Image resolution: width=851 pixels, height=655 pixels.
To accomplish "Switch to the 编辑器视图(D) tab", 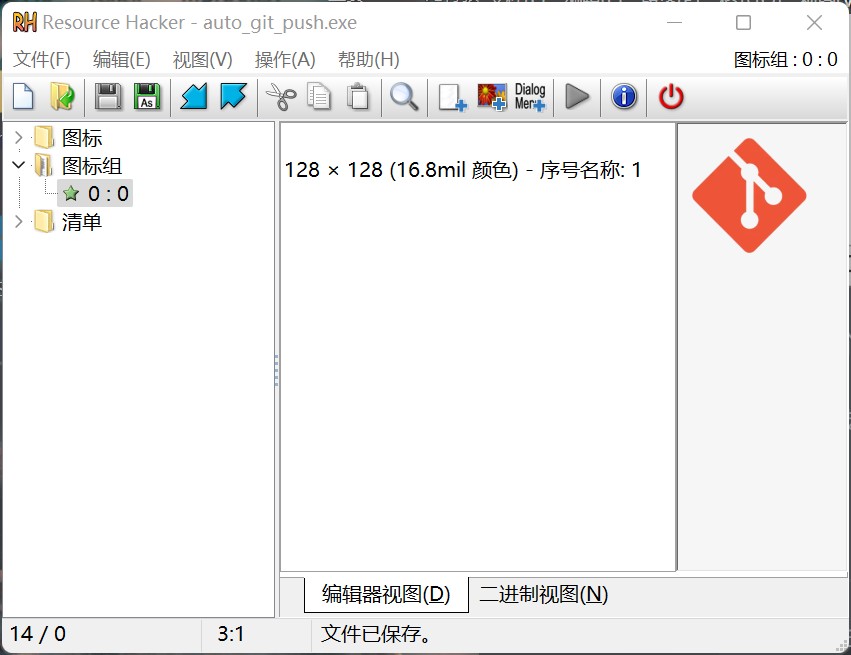I will point(386,595).
